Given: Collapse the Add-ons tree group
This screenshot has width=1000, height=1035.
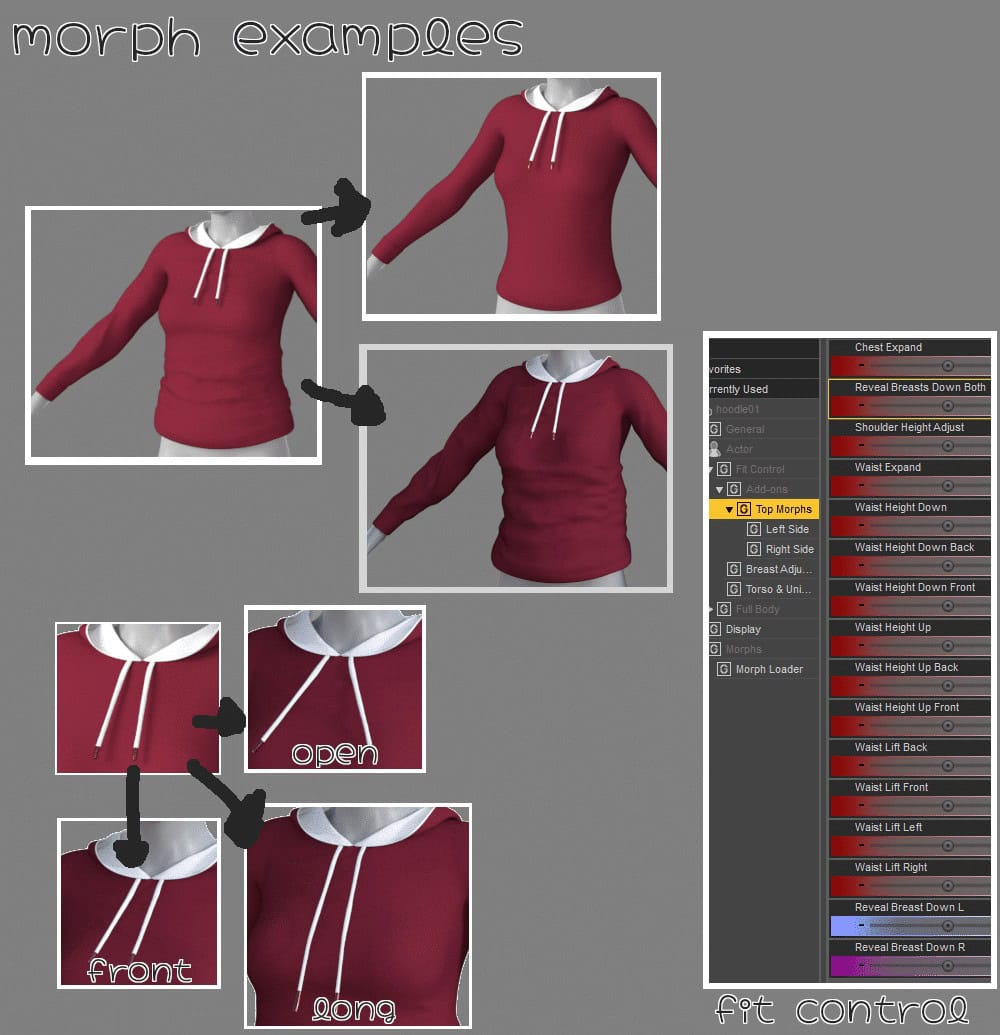Looking at the screenshot, I should [x=719, y=490].
